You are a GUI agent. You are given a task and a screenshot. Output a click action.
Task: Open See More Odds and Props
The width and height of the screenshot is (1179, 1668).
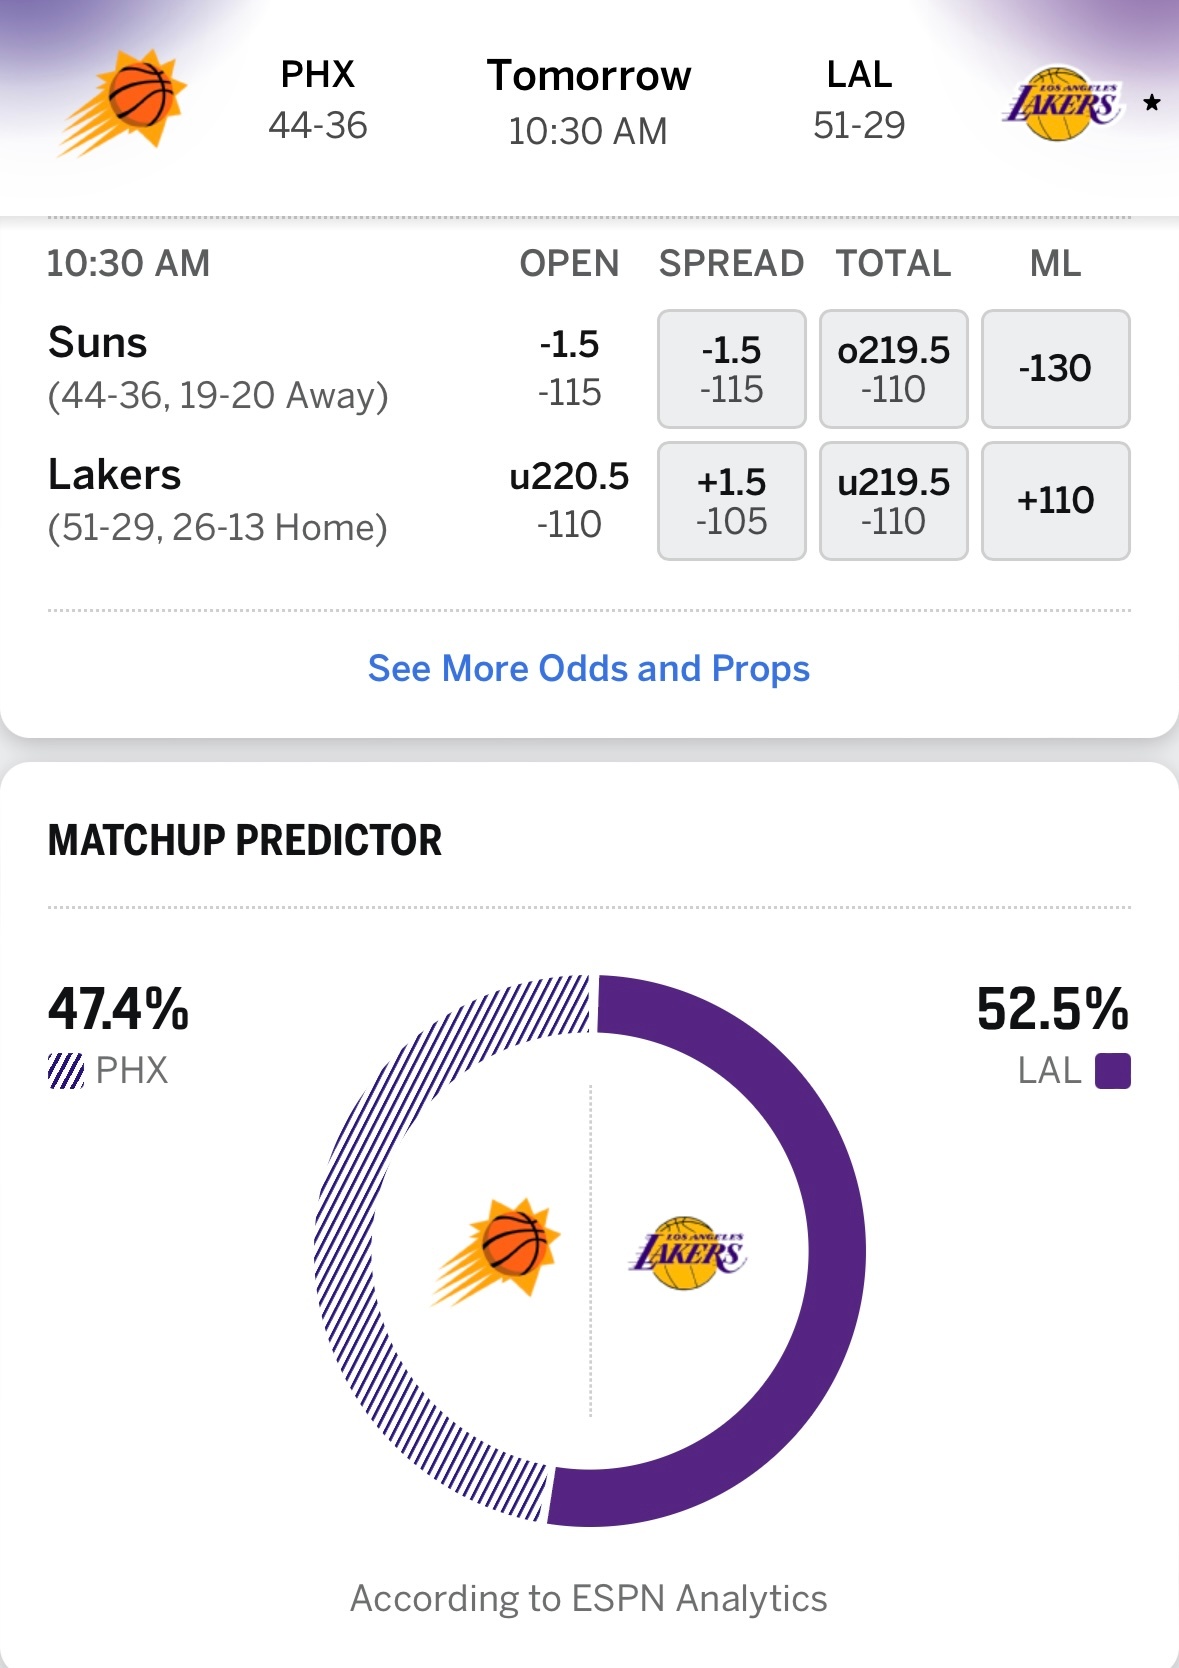(x=589, y=668)
